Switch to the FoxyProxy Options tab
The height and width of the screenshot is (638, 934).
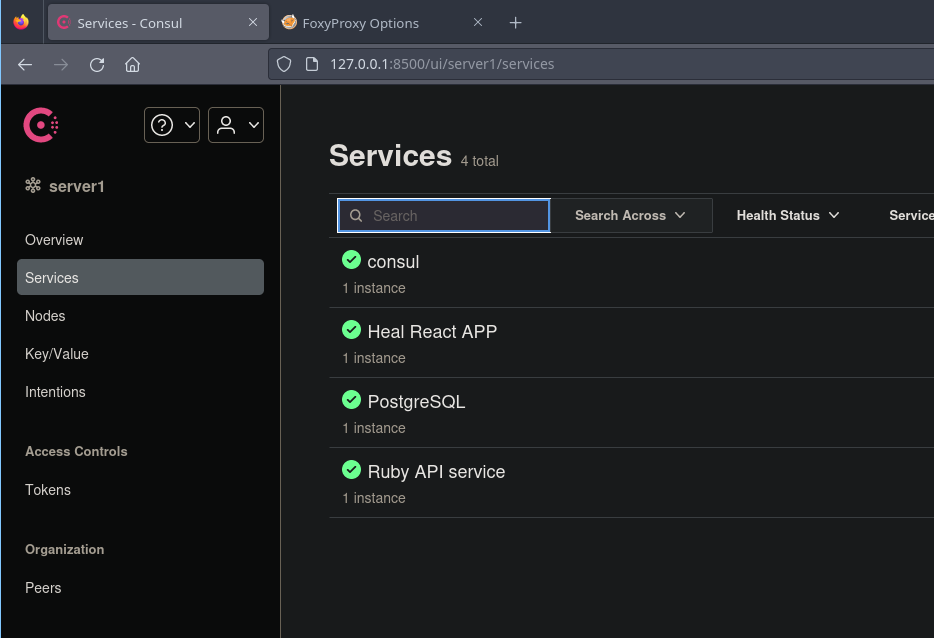(x=381, y=23)
